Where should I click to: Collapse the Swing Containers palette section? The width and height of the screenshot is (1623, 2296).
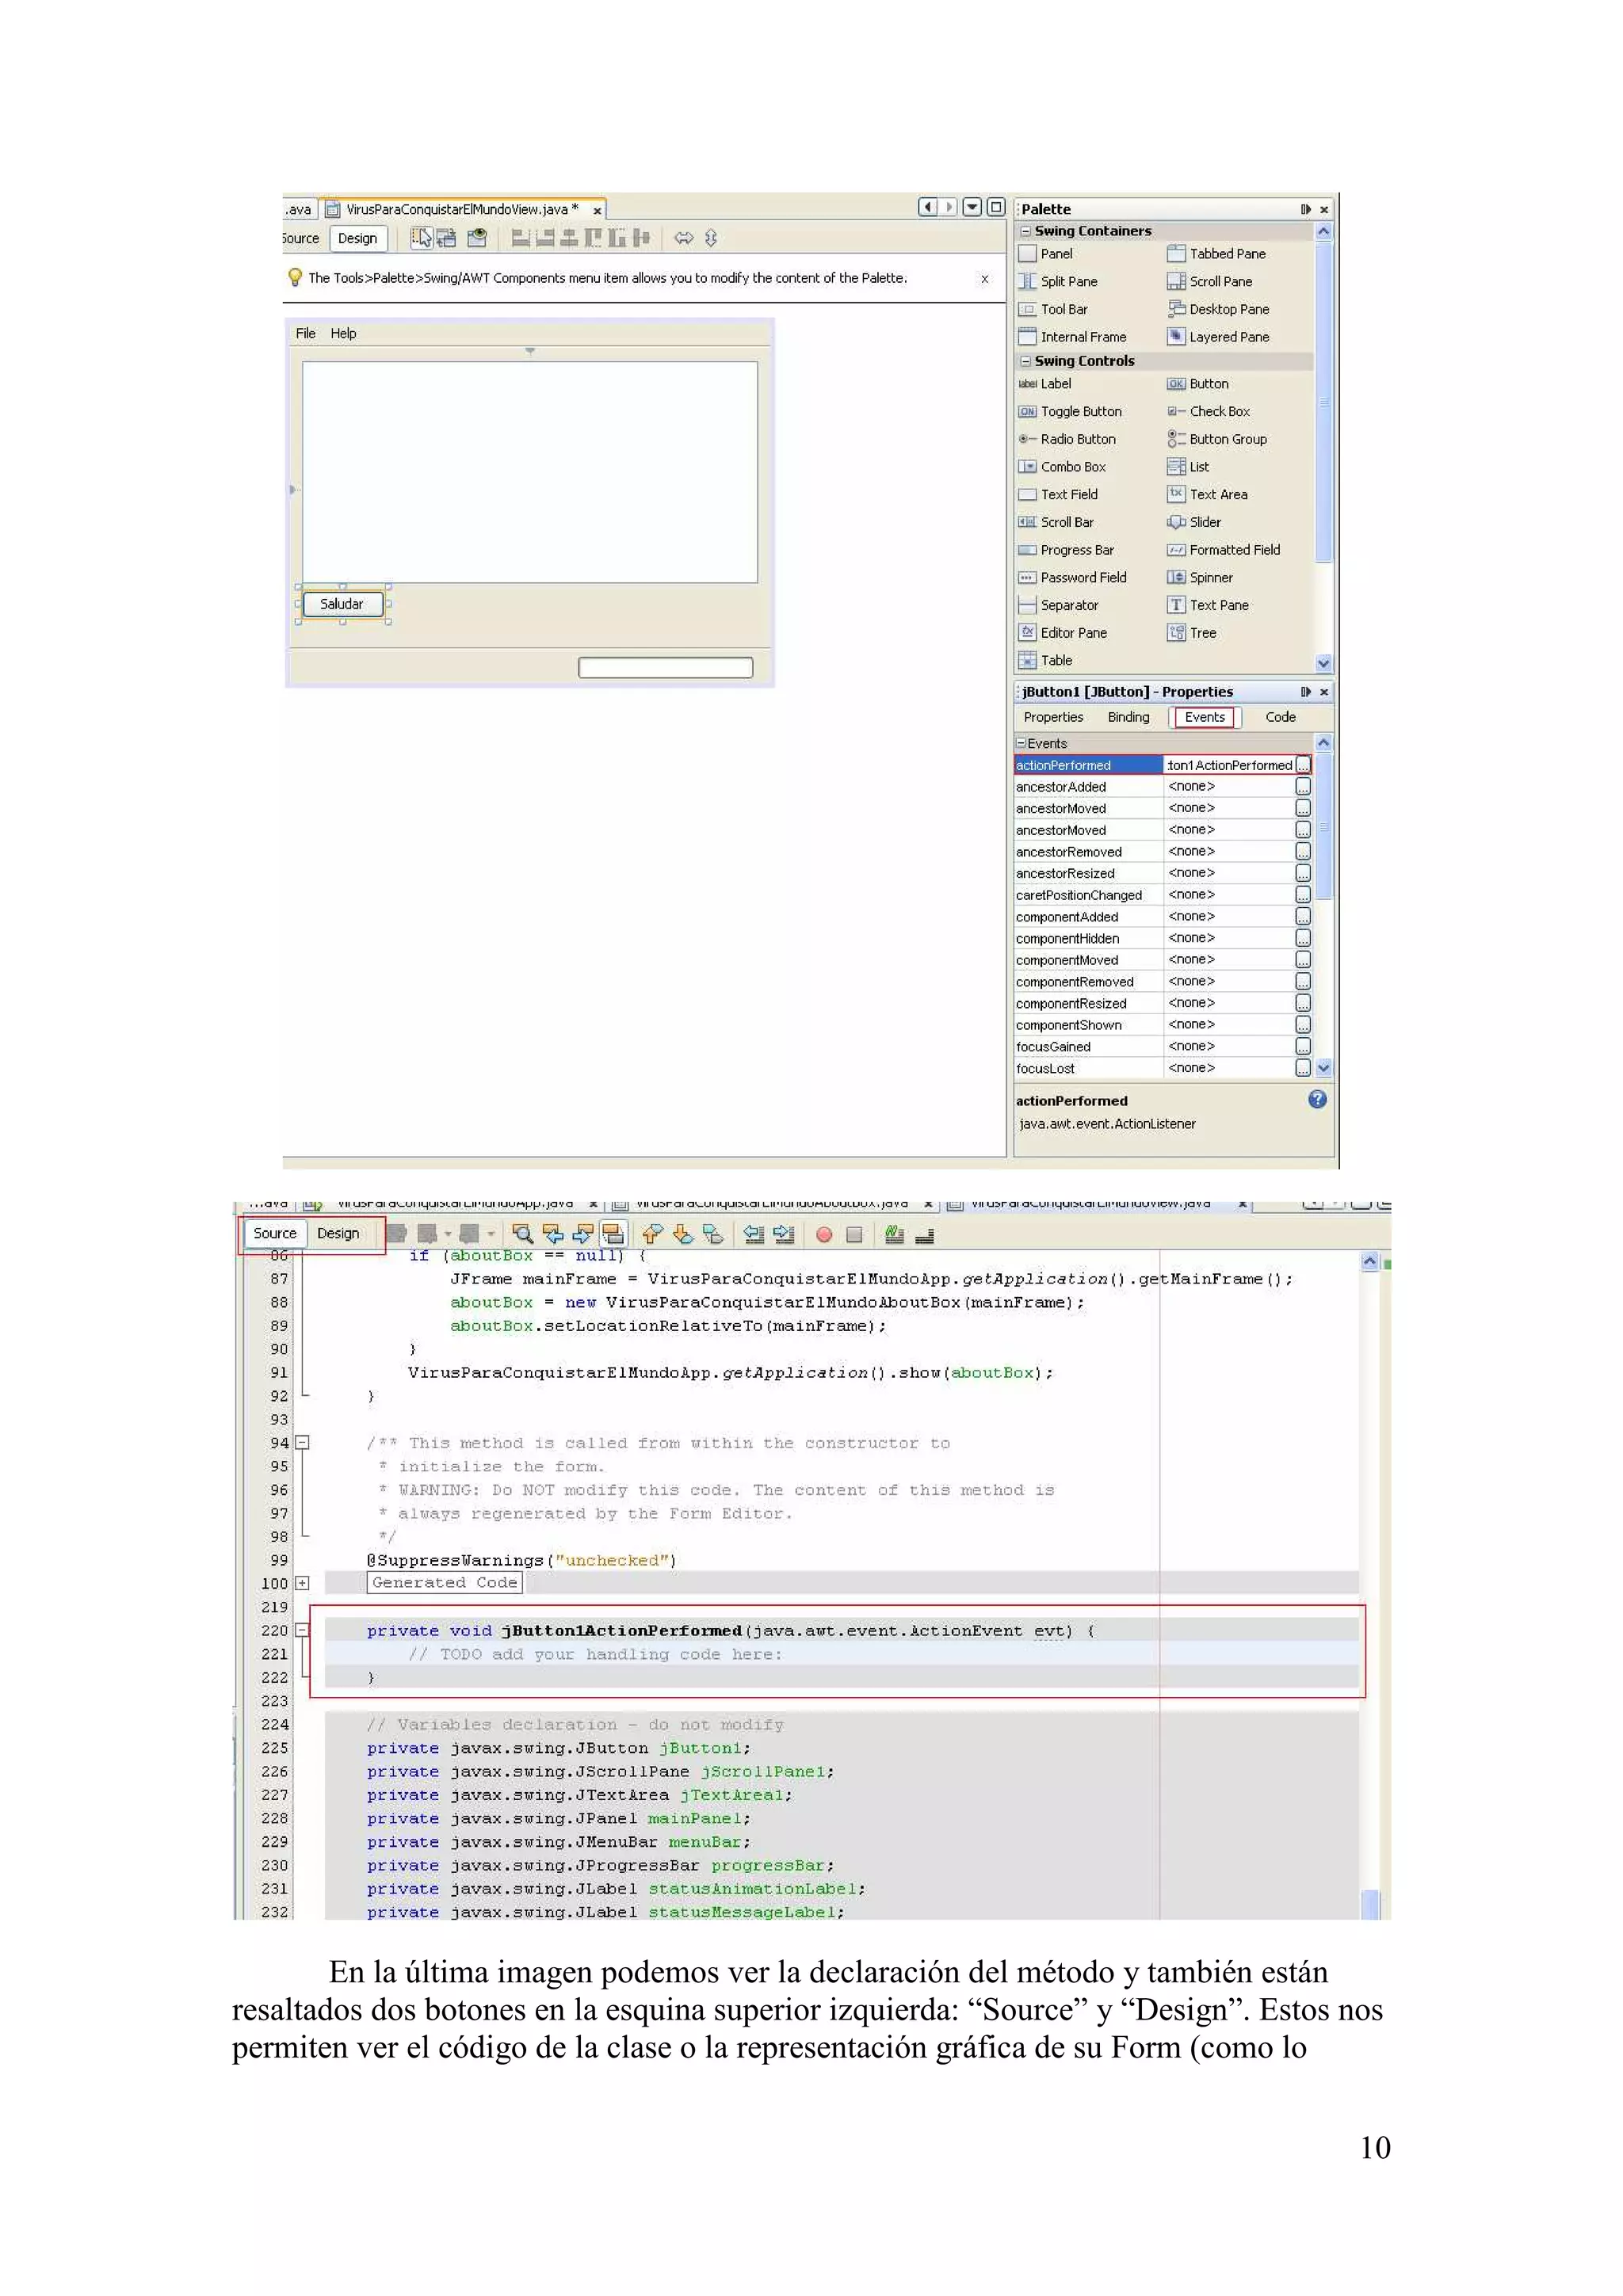click(1025, 231)
